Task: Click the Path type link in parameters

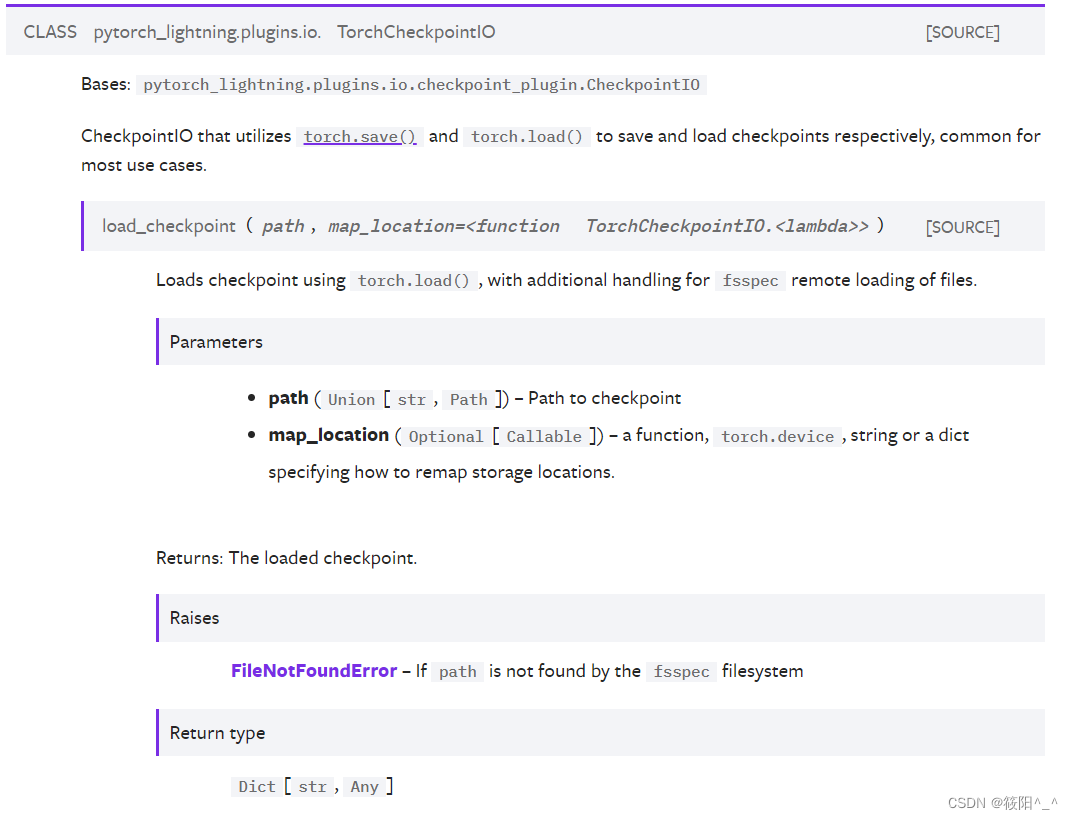Action: 468,399
